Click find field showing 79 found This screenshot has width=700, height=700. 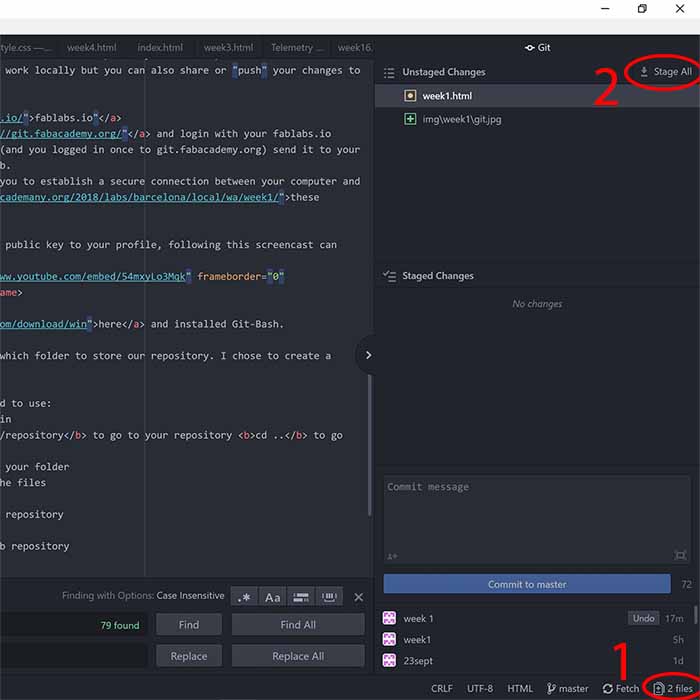pos(74,625)
